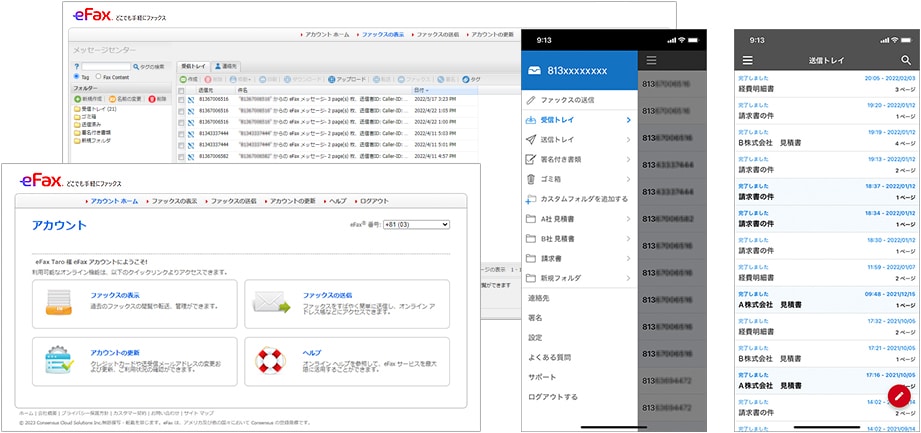Viewport: 921px width, 433px height.
Task: Select the Tag radio button
Action: pos(77,76)
